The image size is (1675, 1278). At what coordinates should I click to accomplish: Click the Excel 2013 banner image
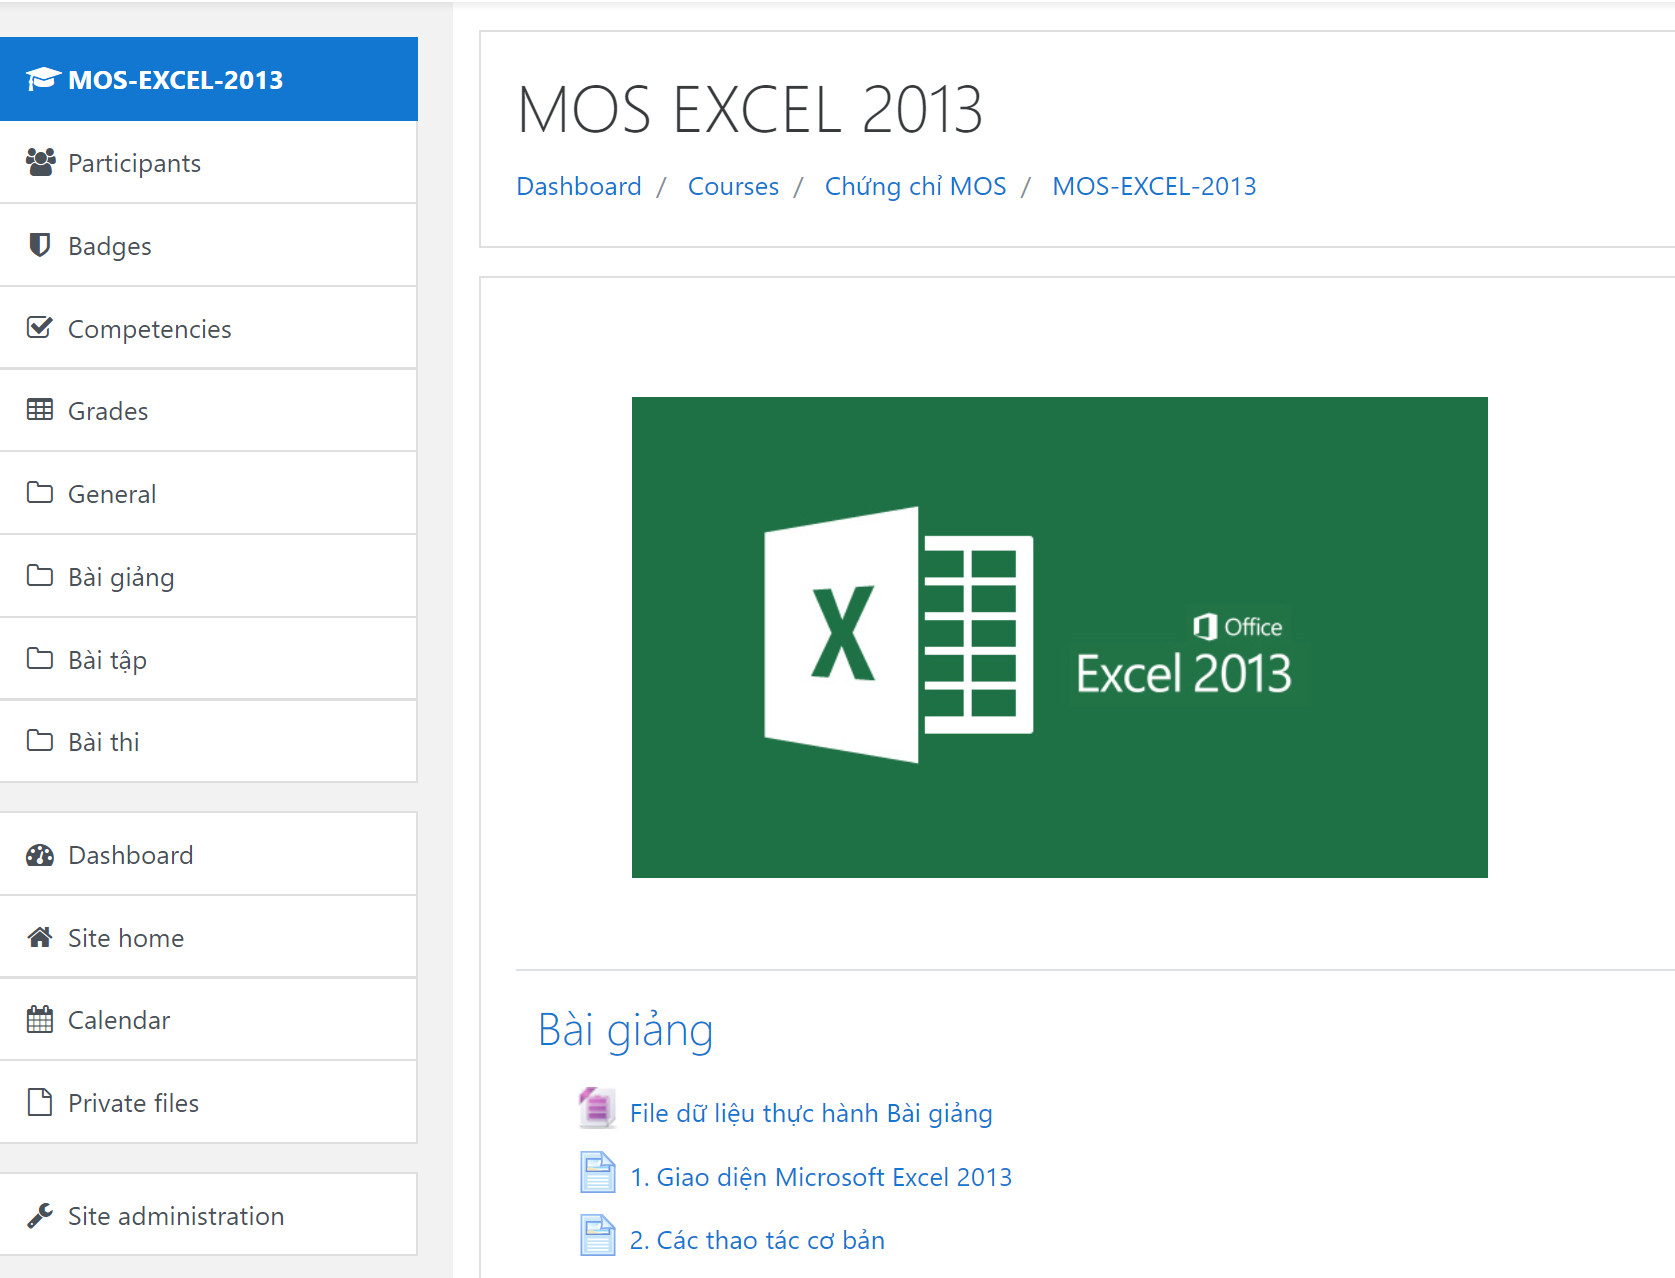pyautogui.click(x=1060, y=637)
